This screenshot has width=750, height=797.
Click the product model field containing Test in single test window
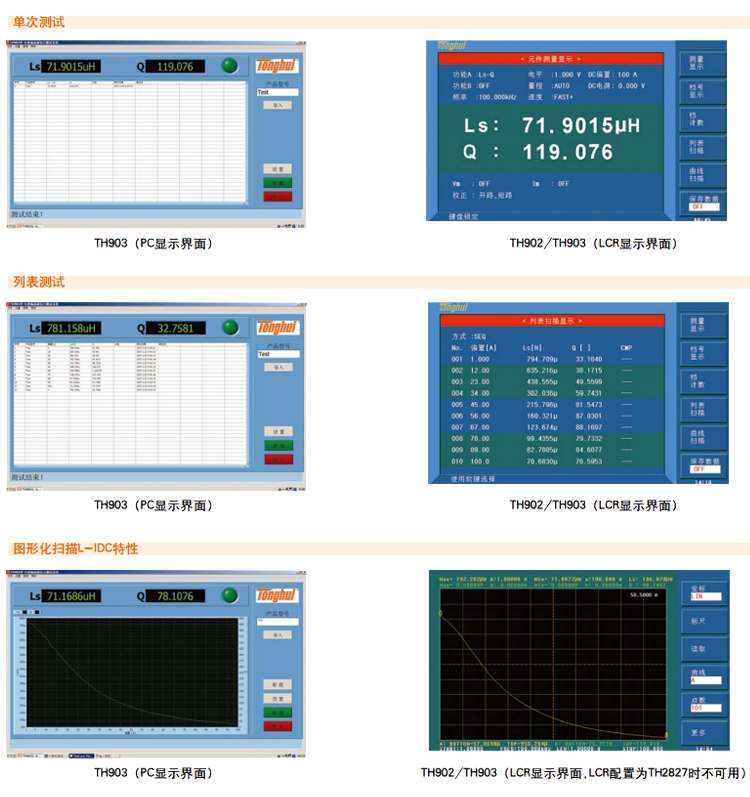coord(276,92)
